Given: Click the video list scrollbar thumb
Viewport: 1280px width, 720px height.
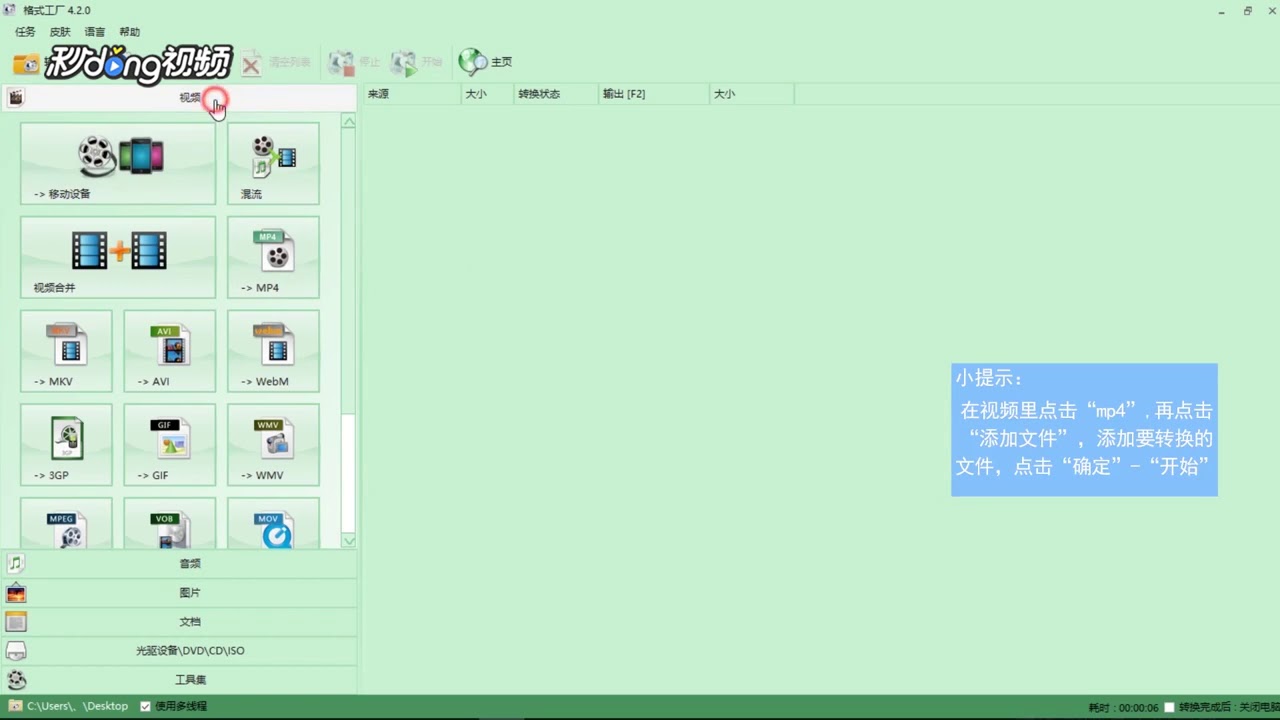Looking at the screenshot, I should tap(348, 472).
